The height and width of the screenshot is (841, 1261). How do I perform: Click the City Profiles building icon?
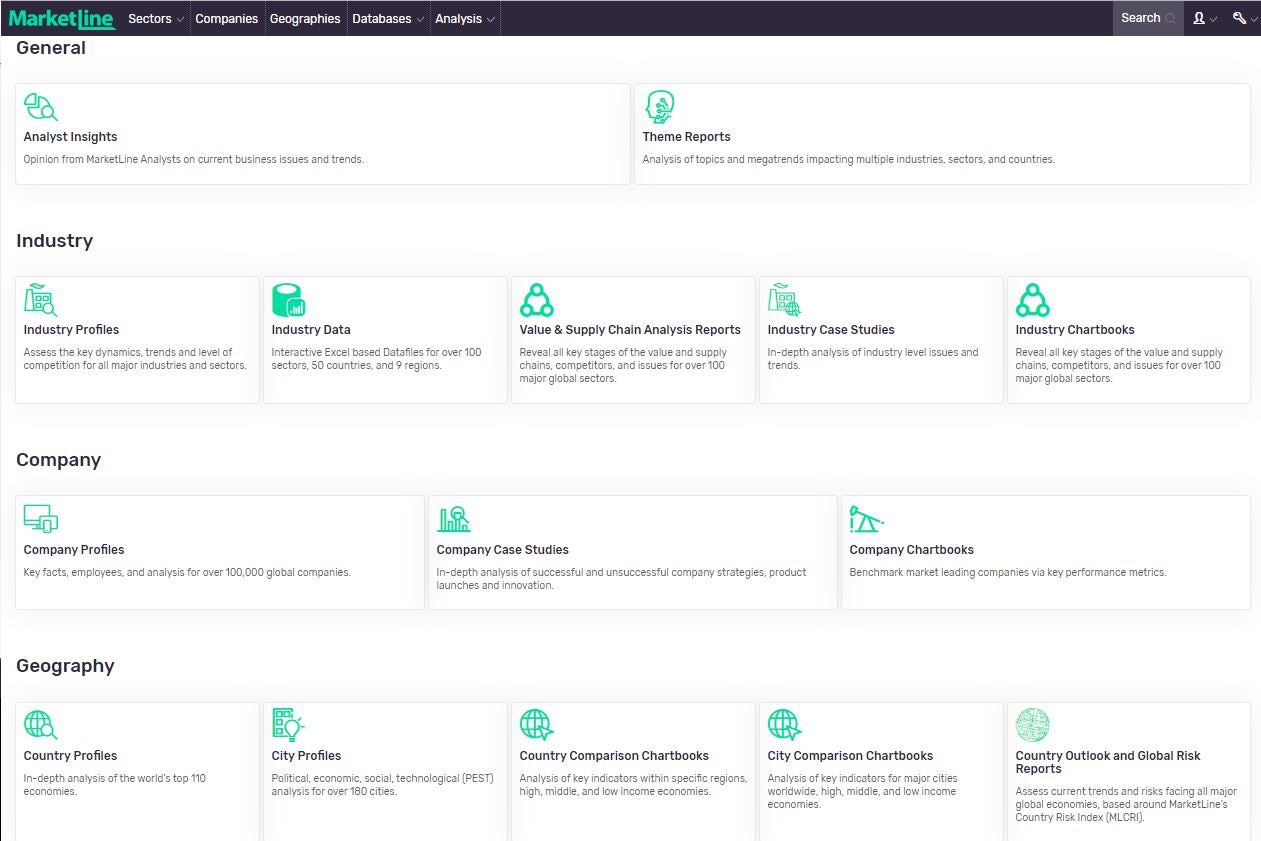pos(288,725)
